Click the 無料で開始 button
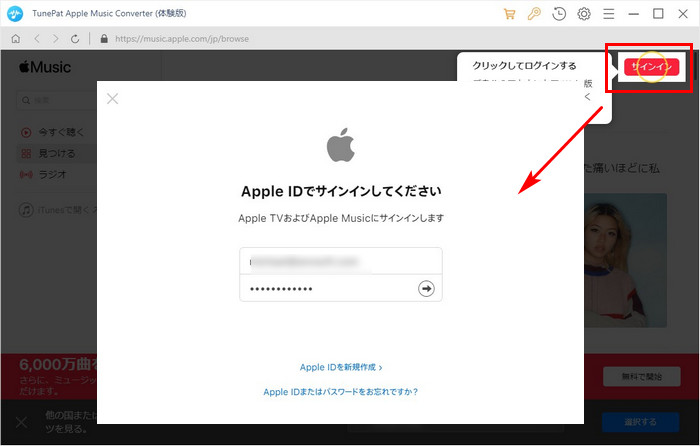The height and width of the screenshot is (446, 700). [x=642, y=377]
